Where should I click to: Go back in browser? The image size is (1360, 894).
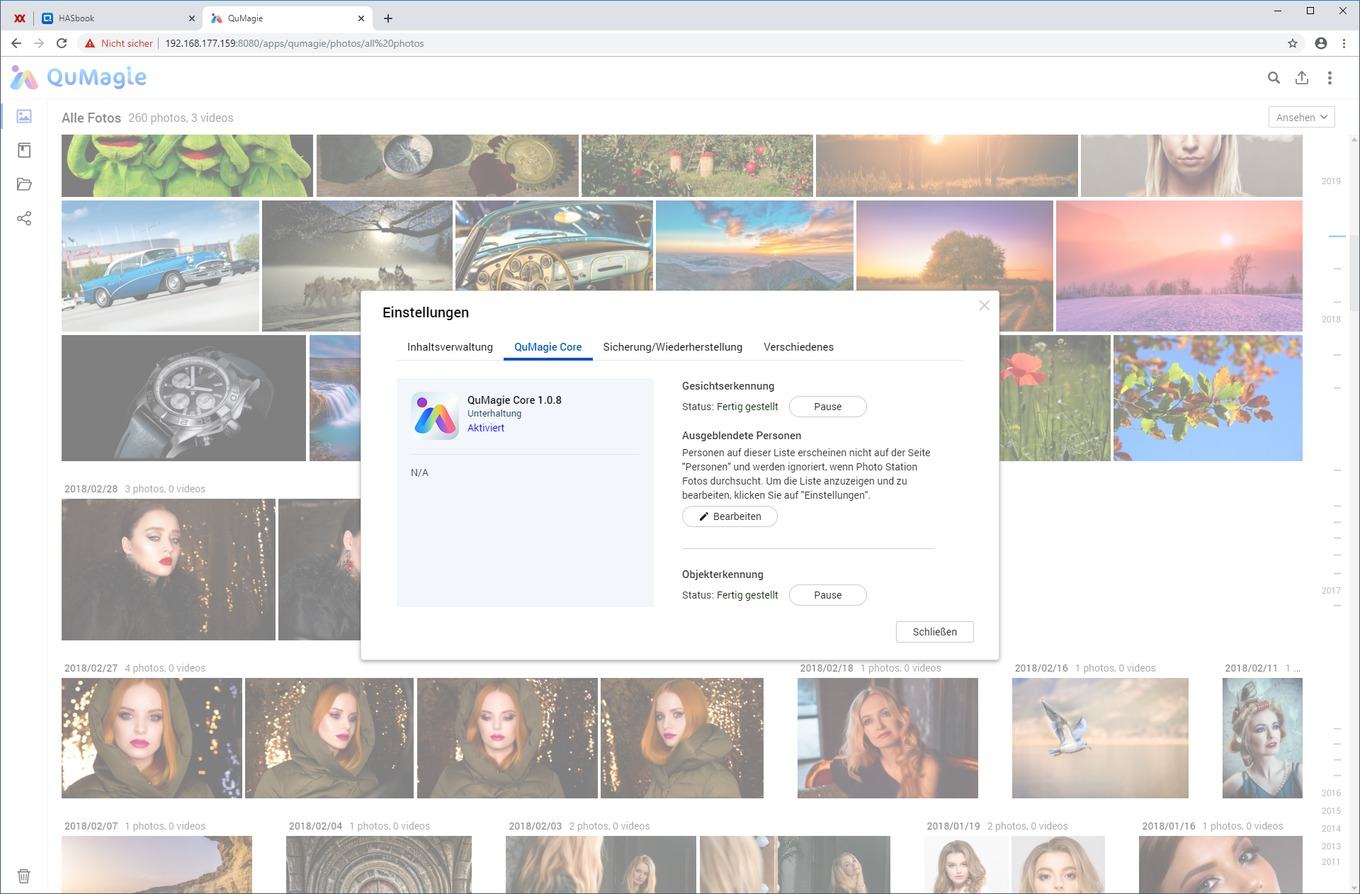click(16, 43)
